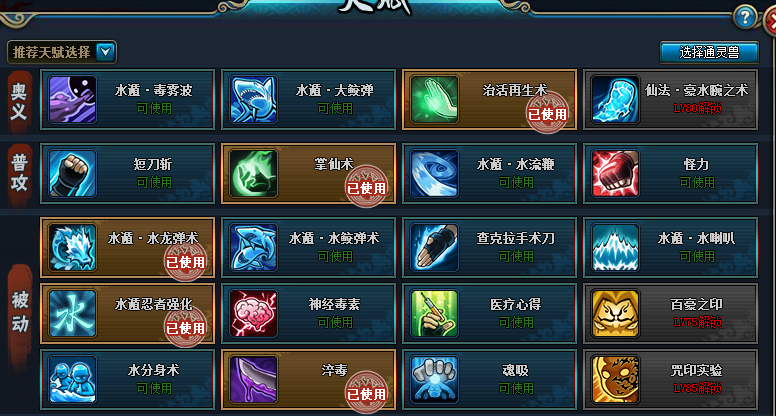
Task: Click the 水遁·水喇叭 water spikes icon
Action: pyautogui.click(x=615, y=247)
